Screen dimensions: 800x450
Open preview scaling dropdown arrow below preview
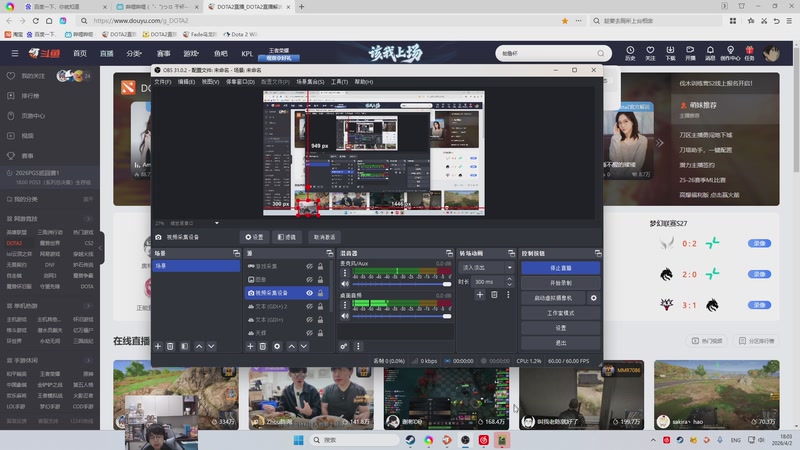point(217,223)
